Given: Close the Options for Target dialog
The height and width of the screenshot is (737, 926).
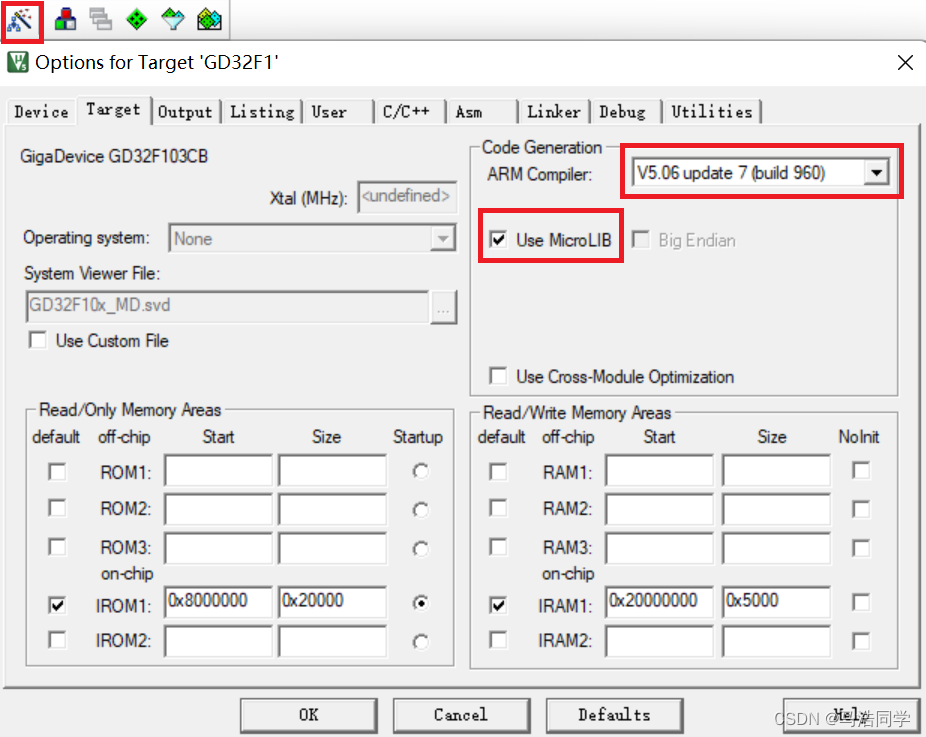Looking at the screenshot, I should point(905,62).
